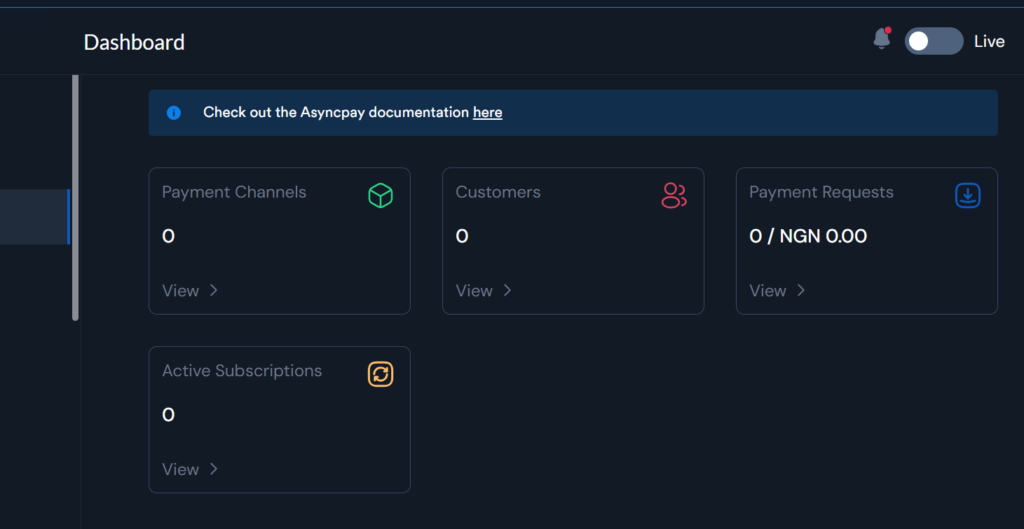Toggle the Live mode switch
Image resolution: width=1024 pixels, height=529 pixels.
(x=933, y=41)
